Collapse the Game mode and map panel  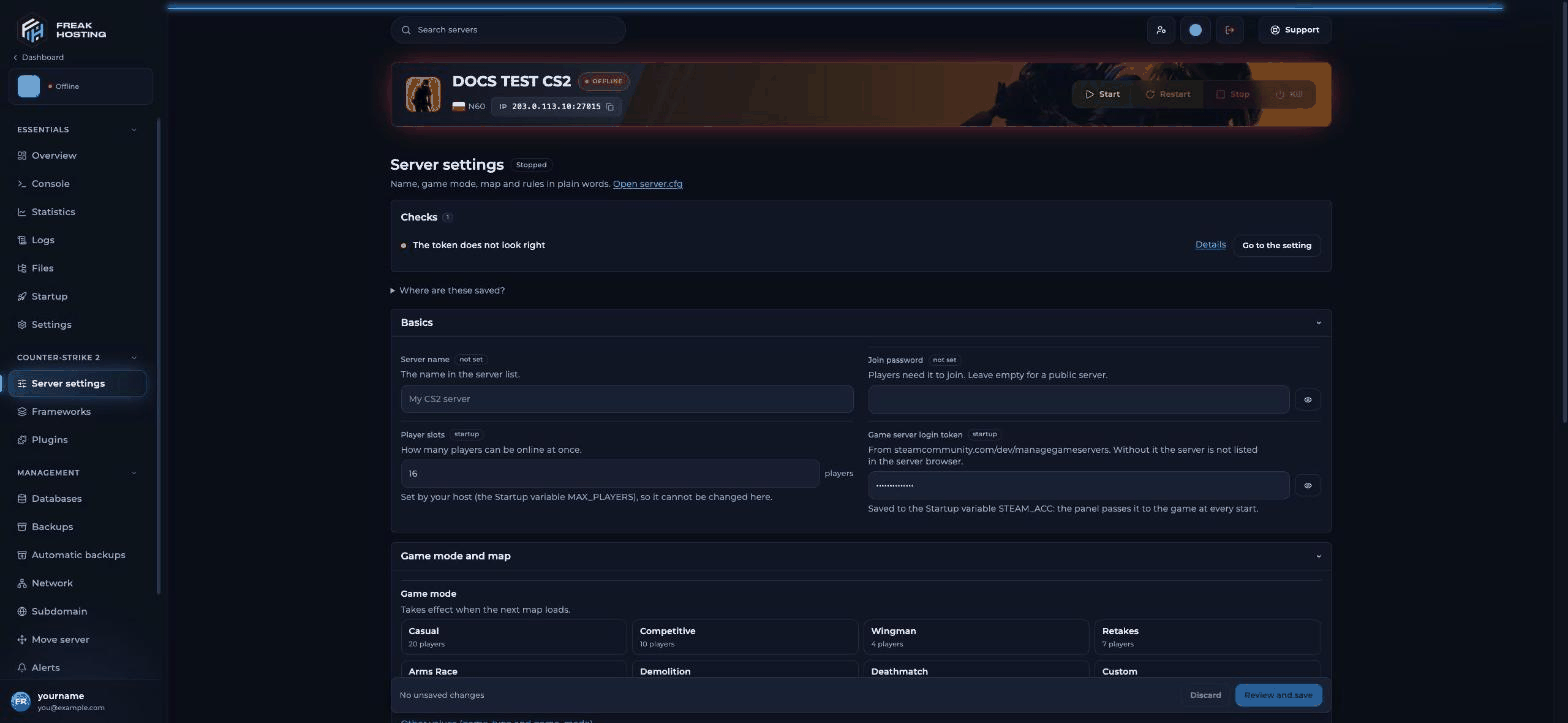tap(1318, 556)
